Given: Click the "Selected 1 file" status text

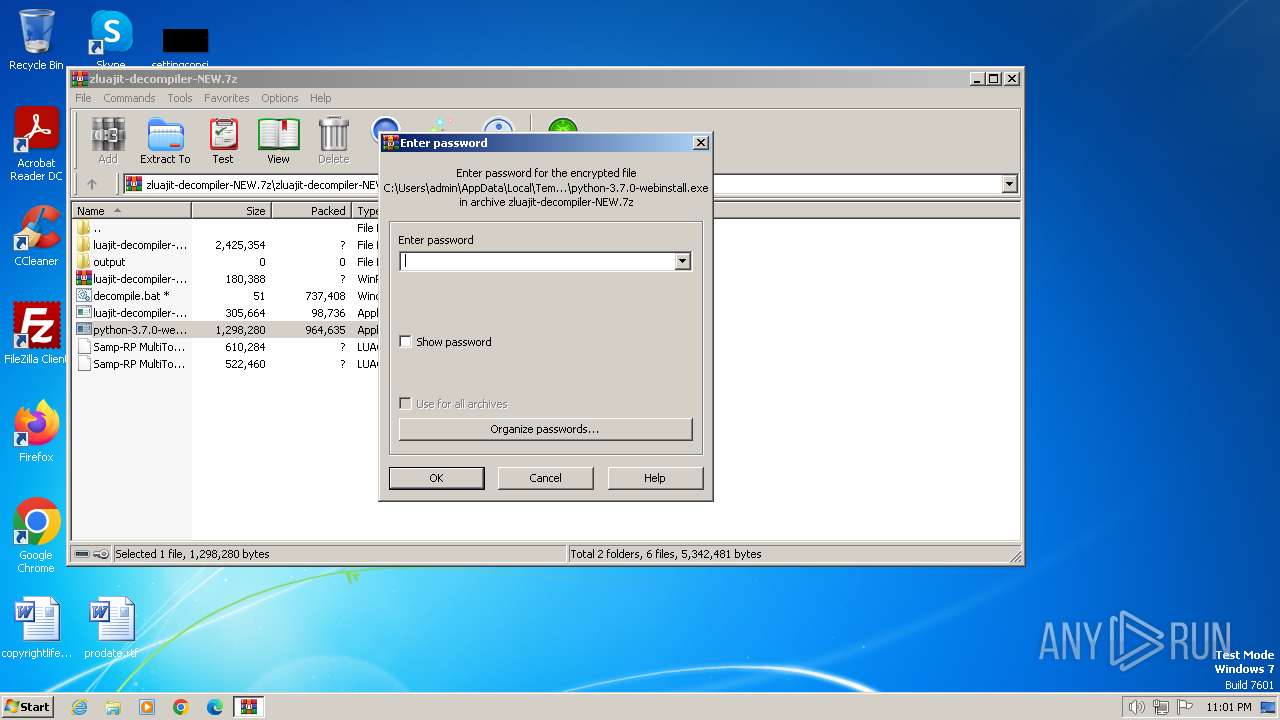Looking at the screenshot, I should click(192, 554).
